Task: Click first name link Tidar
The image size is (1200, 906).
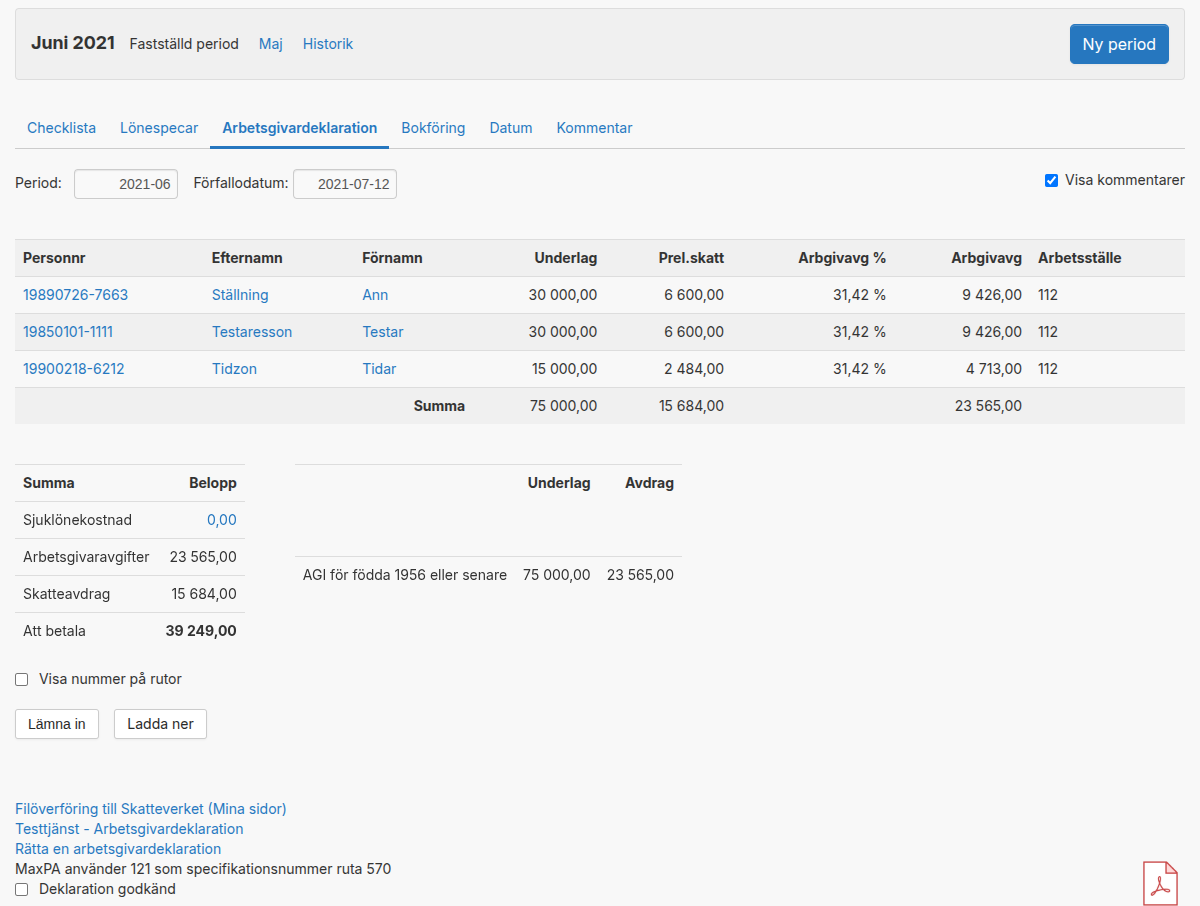Action: [379, 369]
